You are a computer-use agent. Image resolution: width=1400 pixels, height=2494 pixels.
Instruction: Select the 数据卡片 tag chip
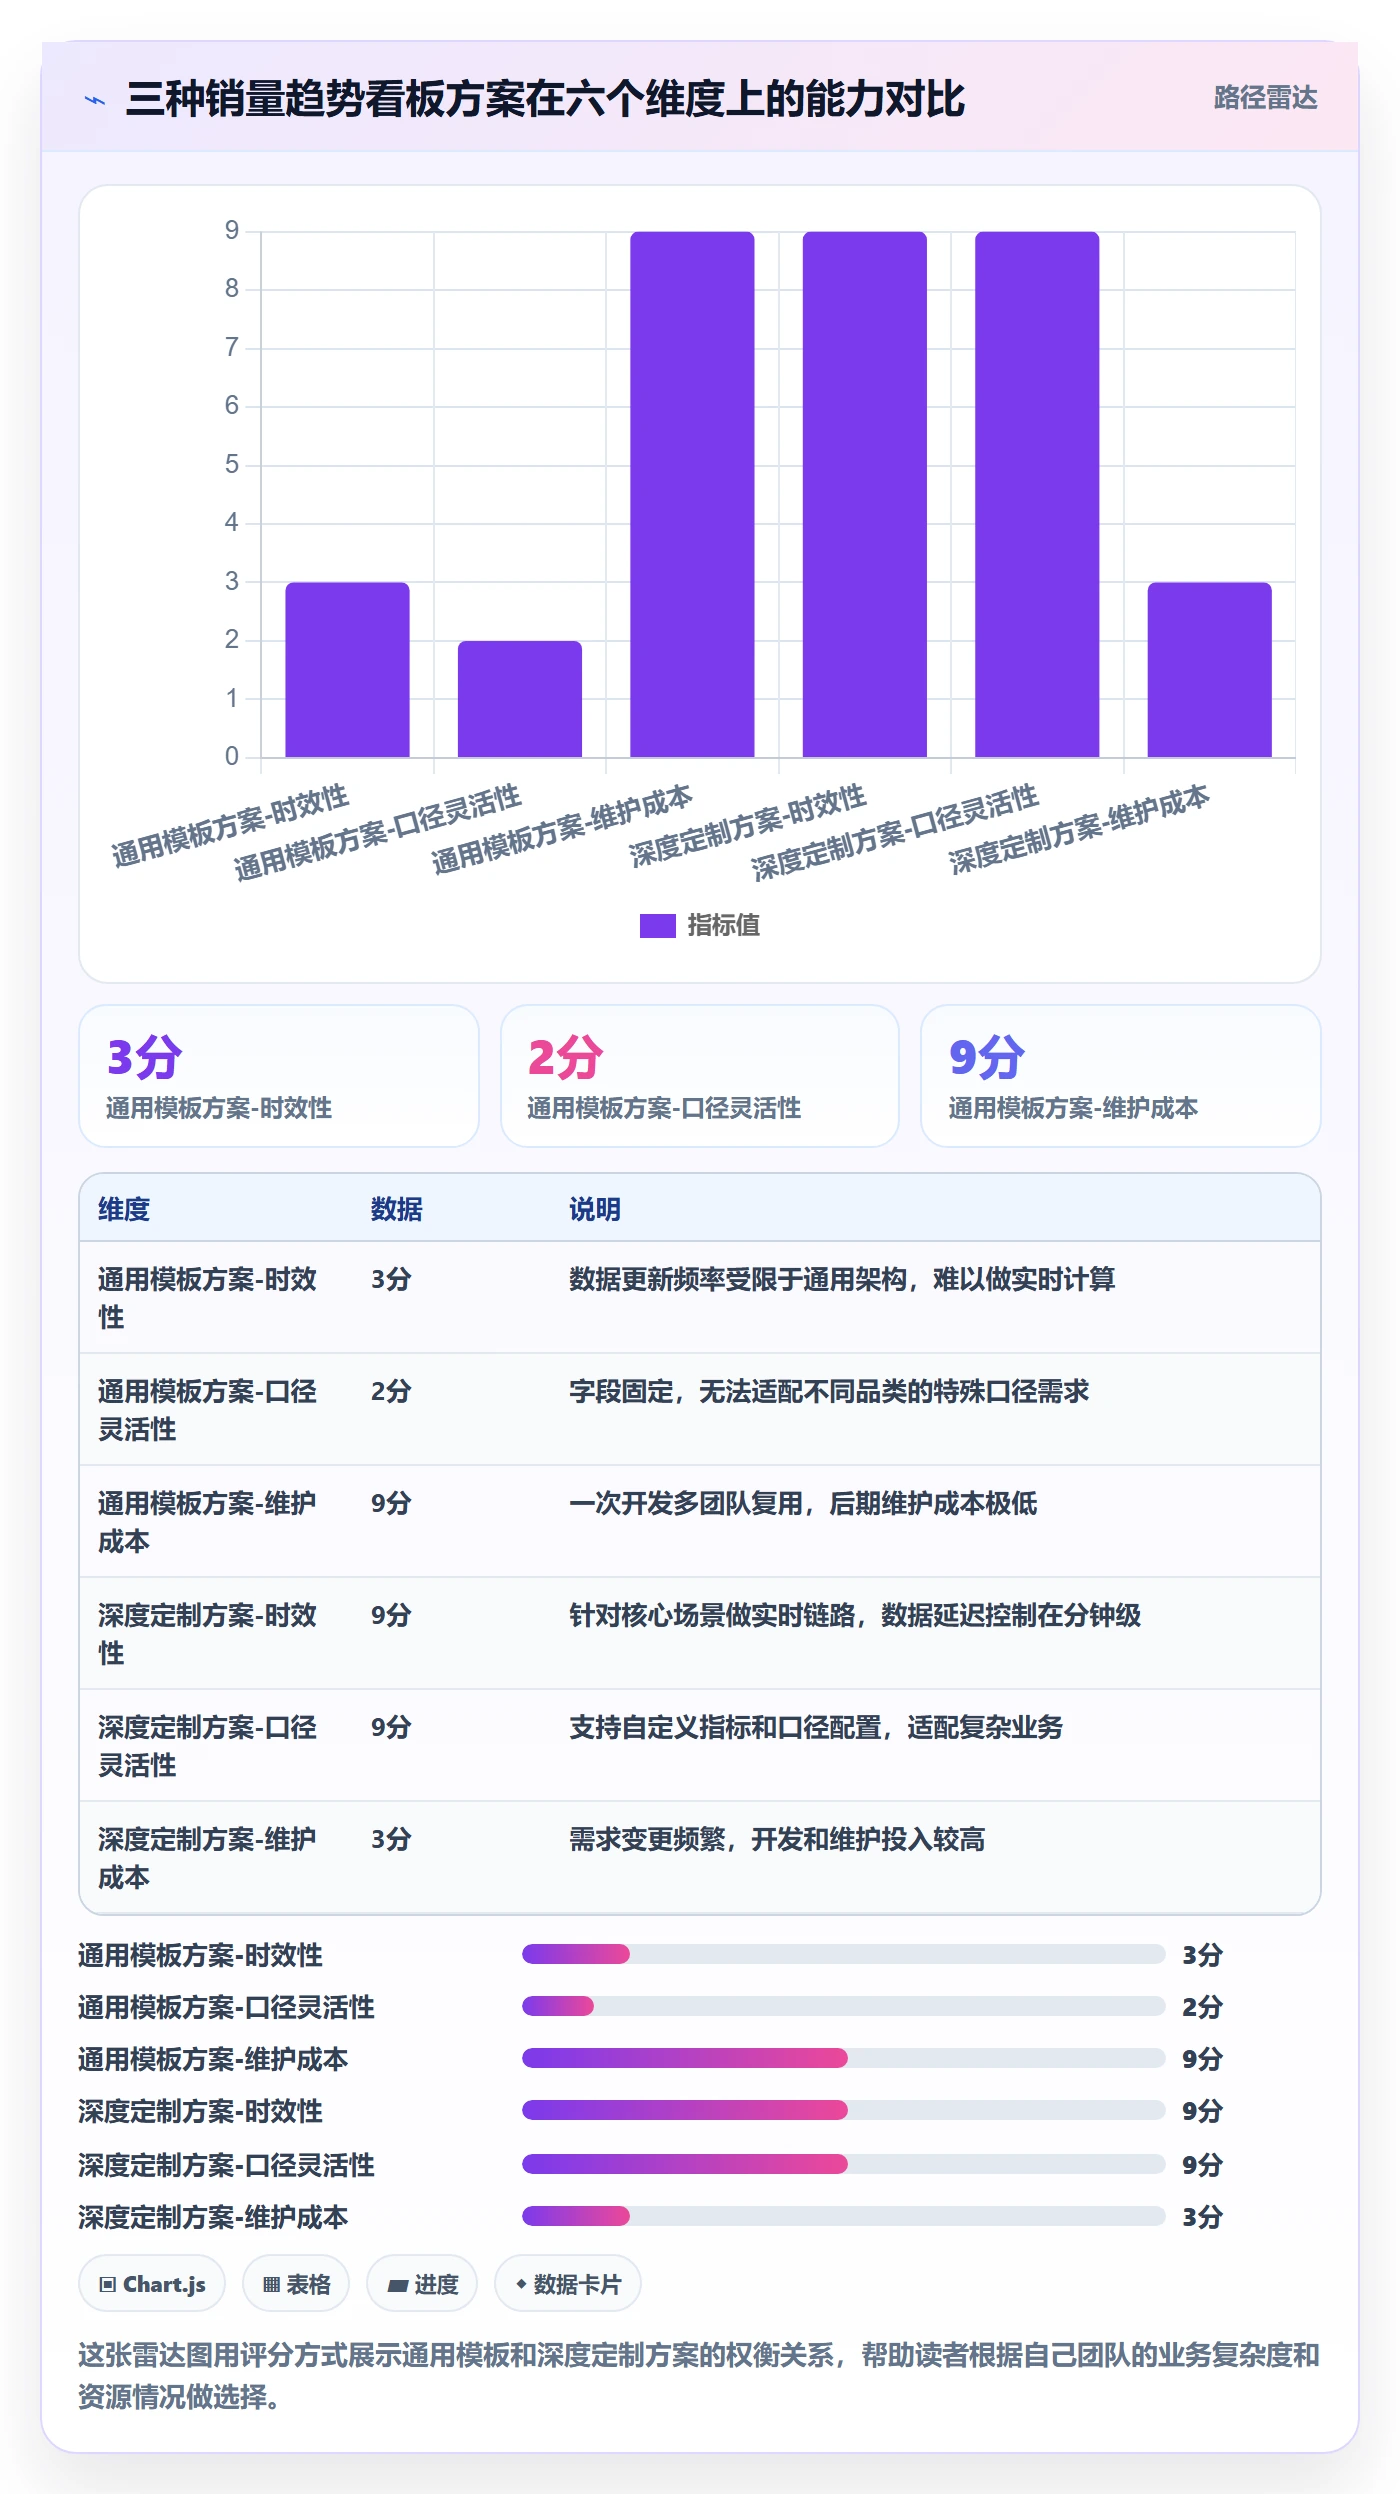568,2283
